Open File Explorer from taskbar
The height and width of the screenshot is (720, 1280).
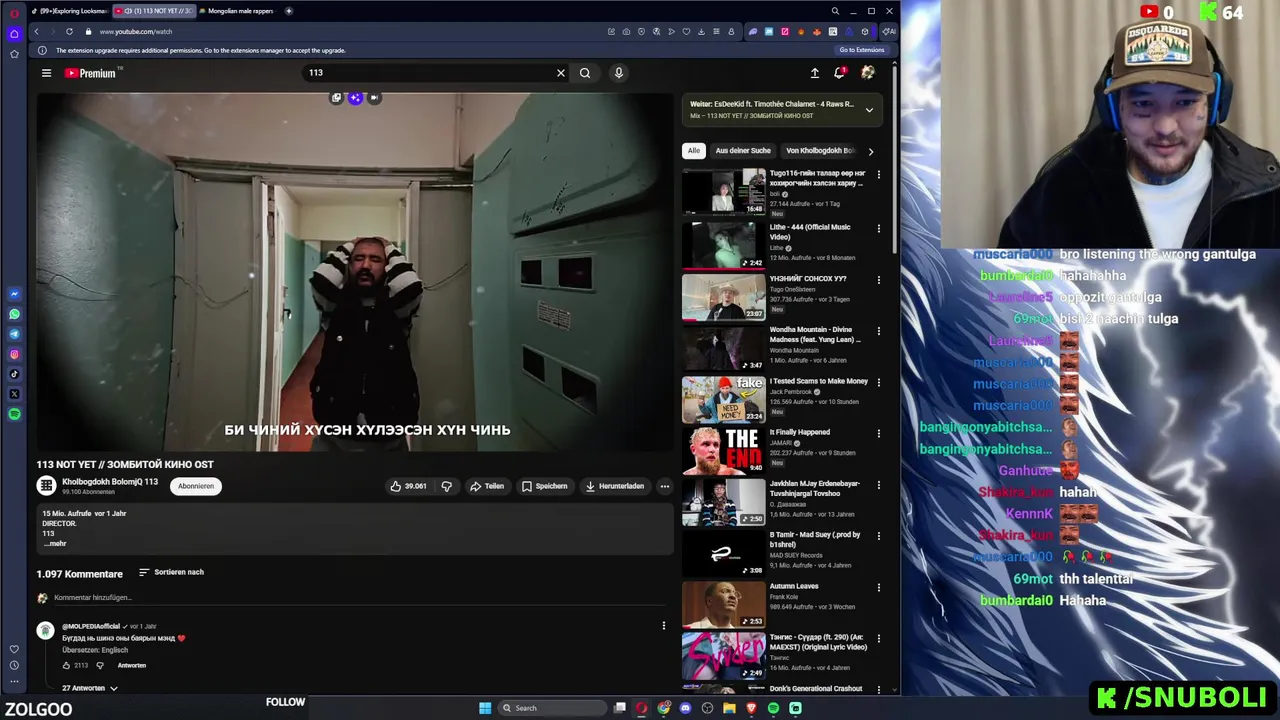pyautogui.click(x=729, y=708)
